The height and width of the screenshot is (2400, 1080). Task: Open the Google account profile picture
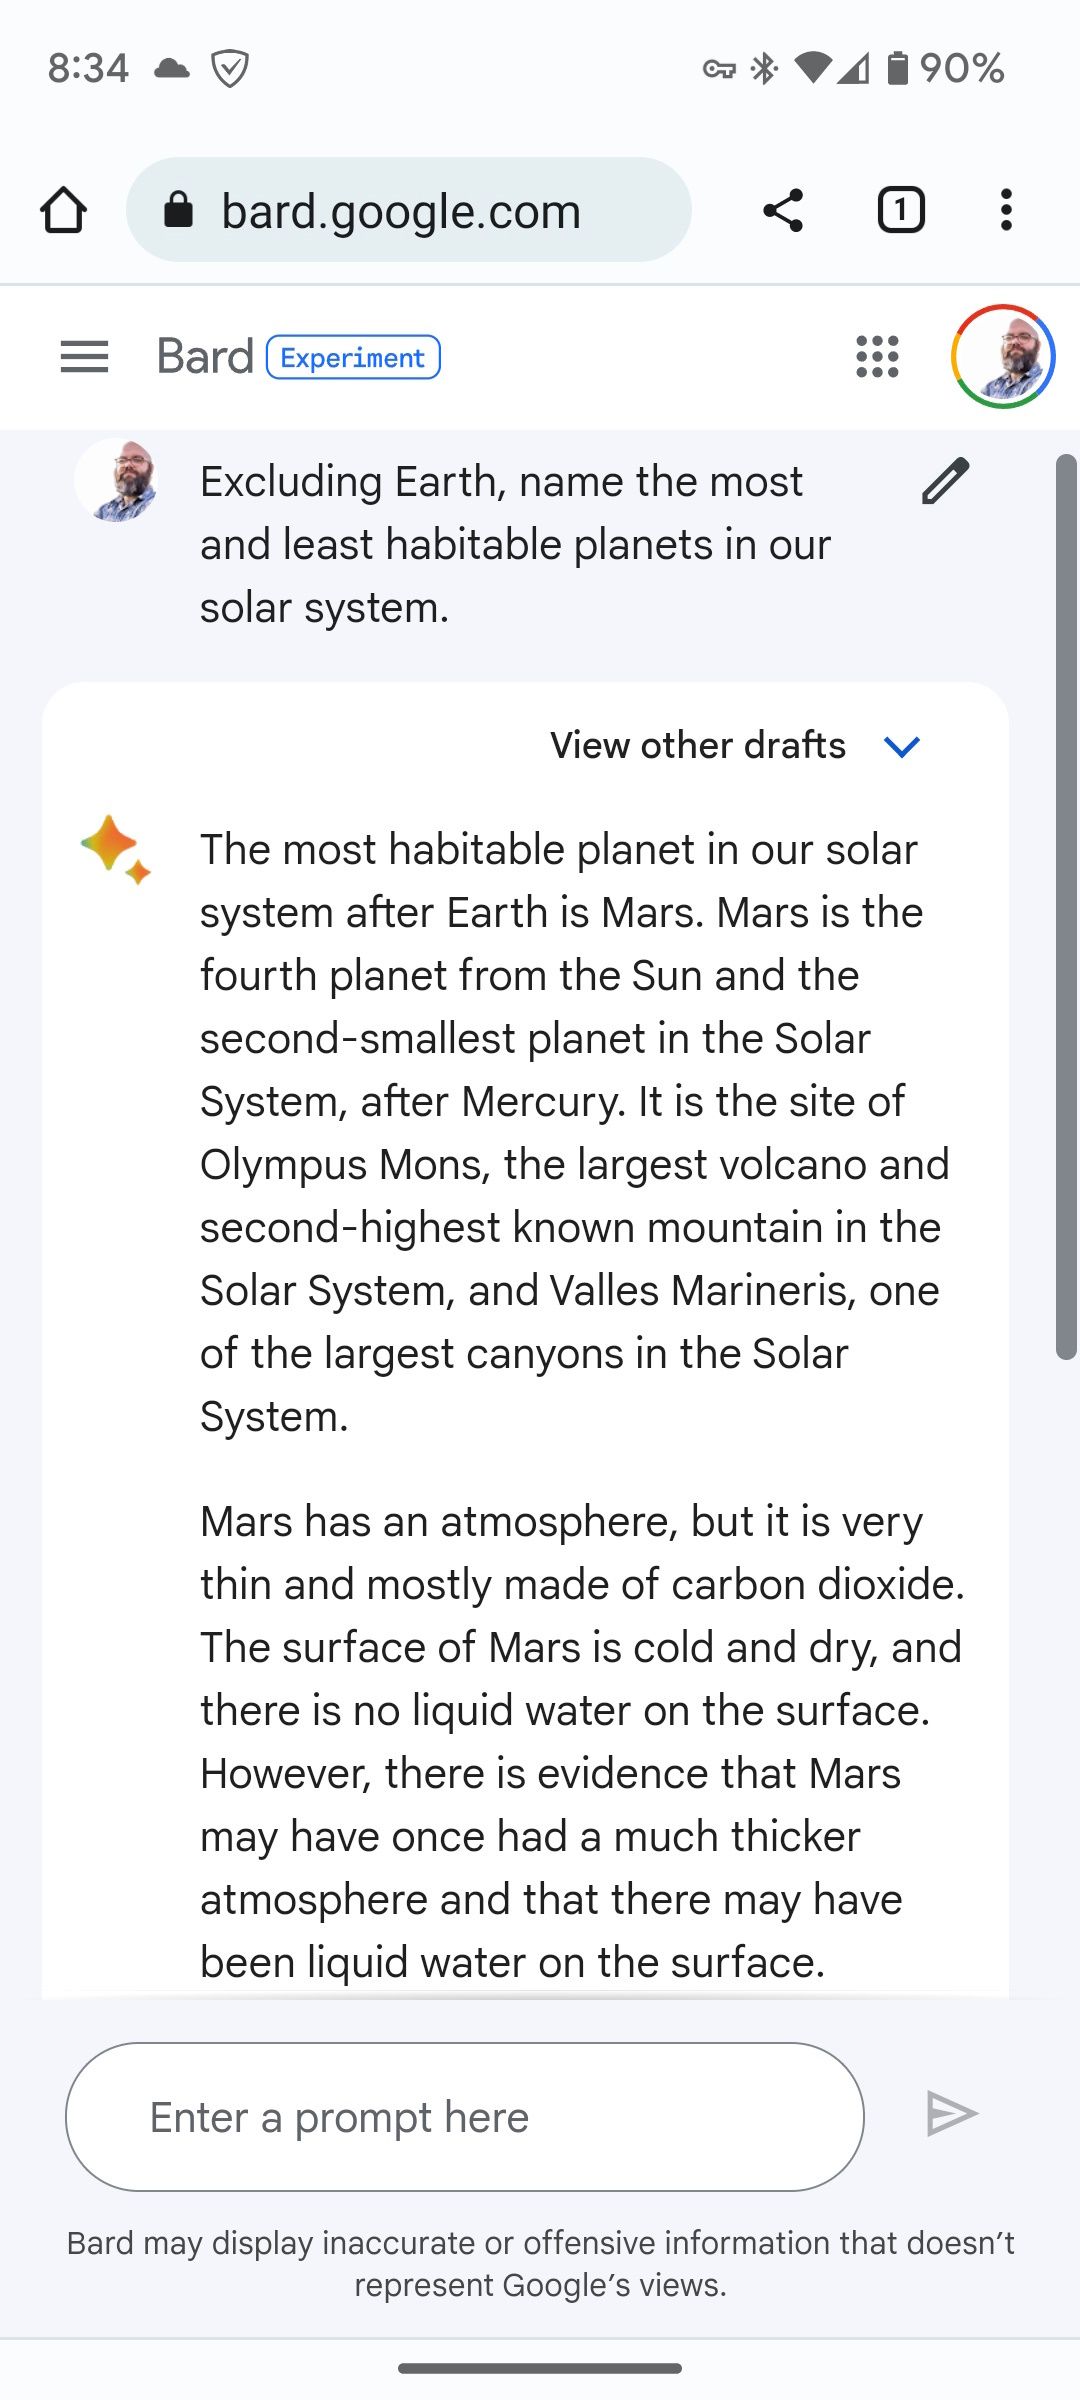click(x=1003, y=357)
